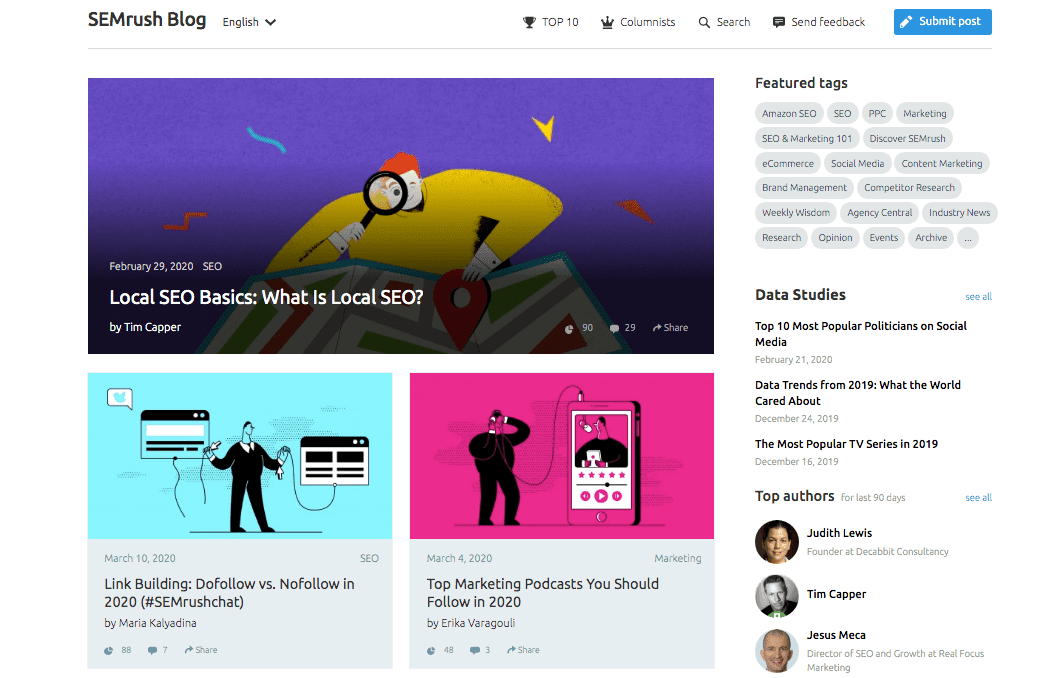Select the Research tag
Viewport: 1043px width, 678px height.
tap(782, 238)
